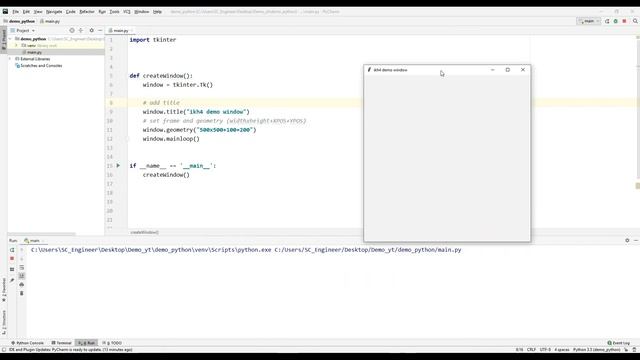Toggle tool window bars icon in status bar corner

coord(4,350)
